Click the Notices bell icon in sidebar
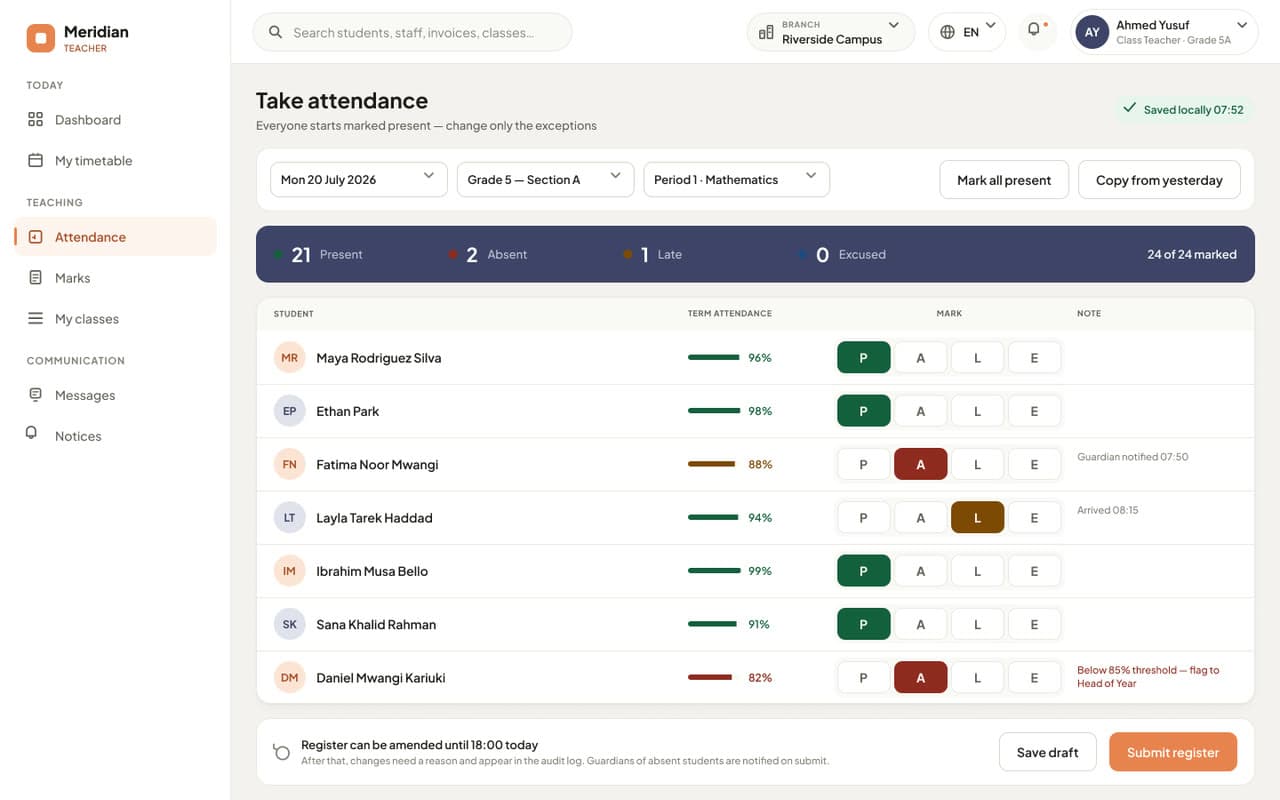The width and height of the screenshot is (1280, 800). coord(32,433)
